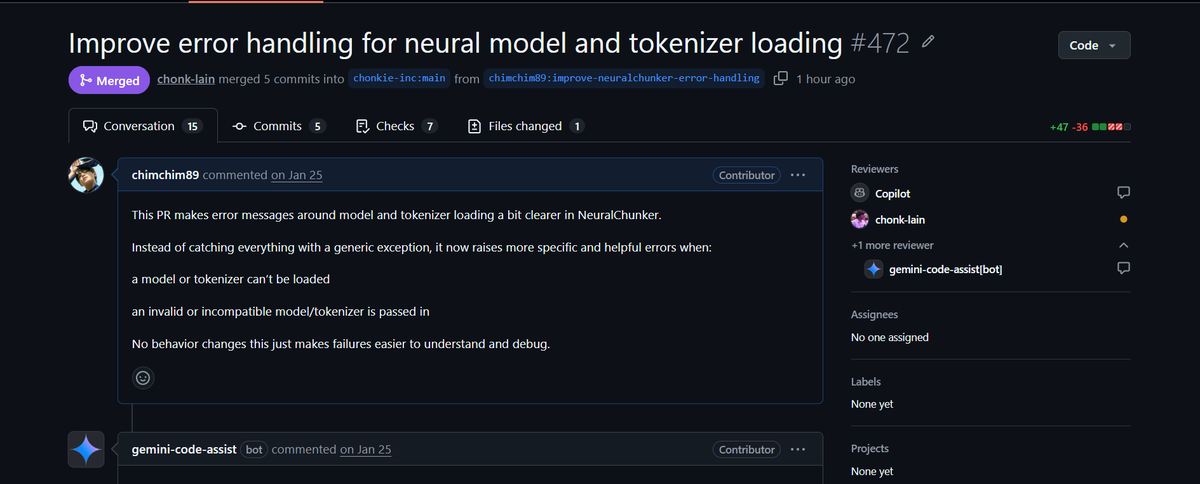Screen dimensions: 1200x484
Task: Open the Checks tab
Action: [397, 126]
